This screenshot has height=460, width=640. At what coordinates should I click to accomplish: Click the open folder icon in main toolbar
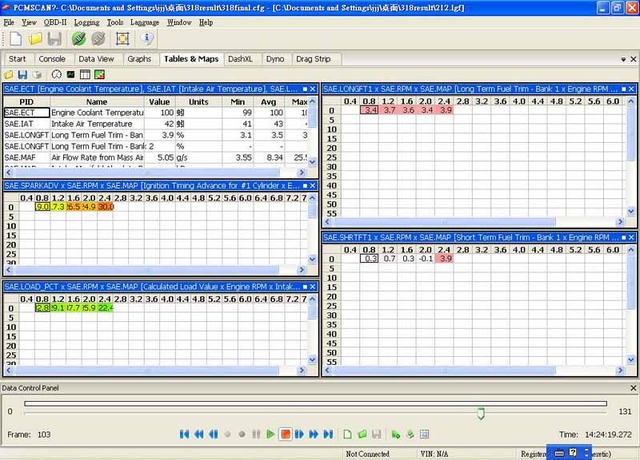(x=33, y=39)
